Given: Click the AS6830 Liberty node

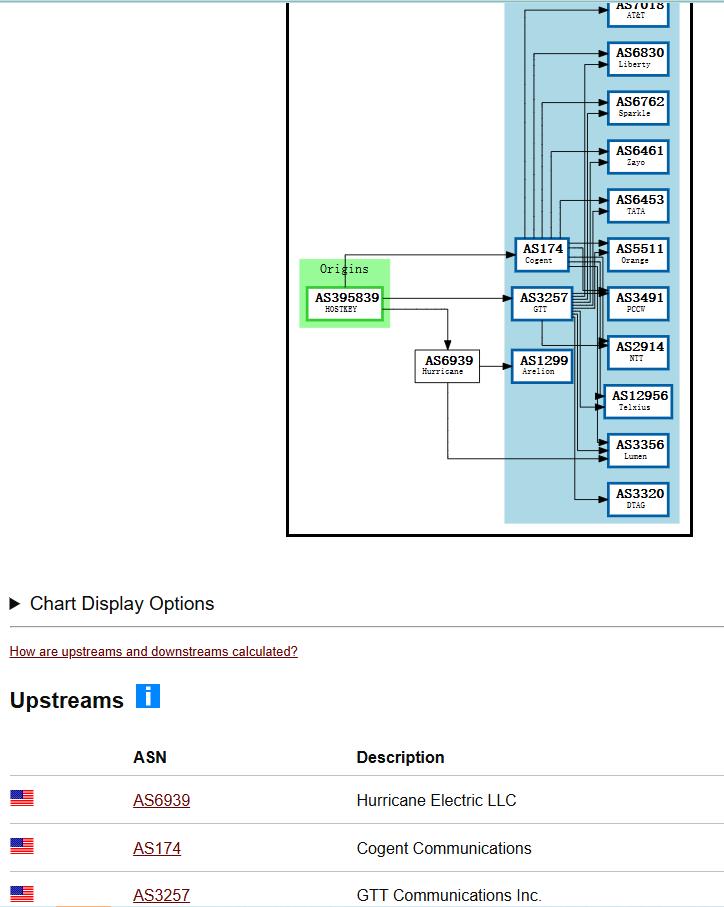Looking at the screenshot, I should [x=638, y=59].
